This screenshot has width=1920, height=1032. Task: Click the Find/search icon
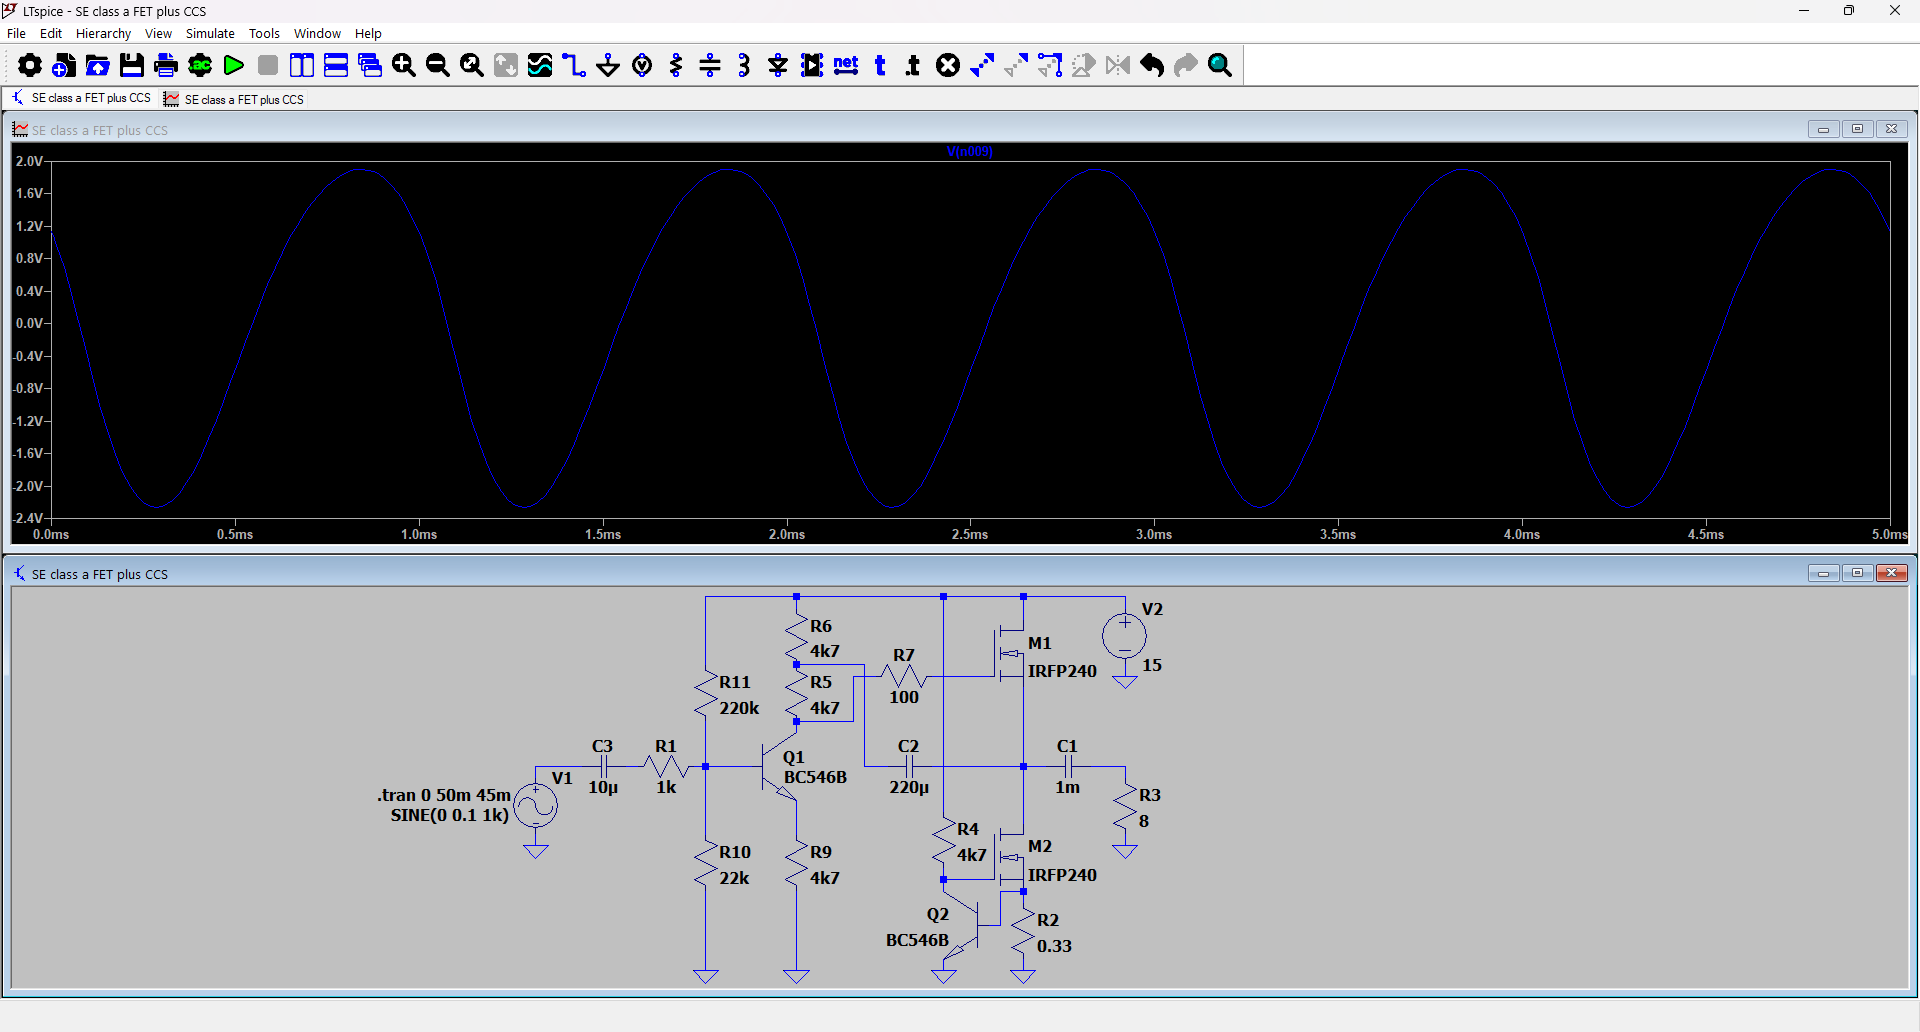[1220, 66]
